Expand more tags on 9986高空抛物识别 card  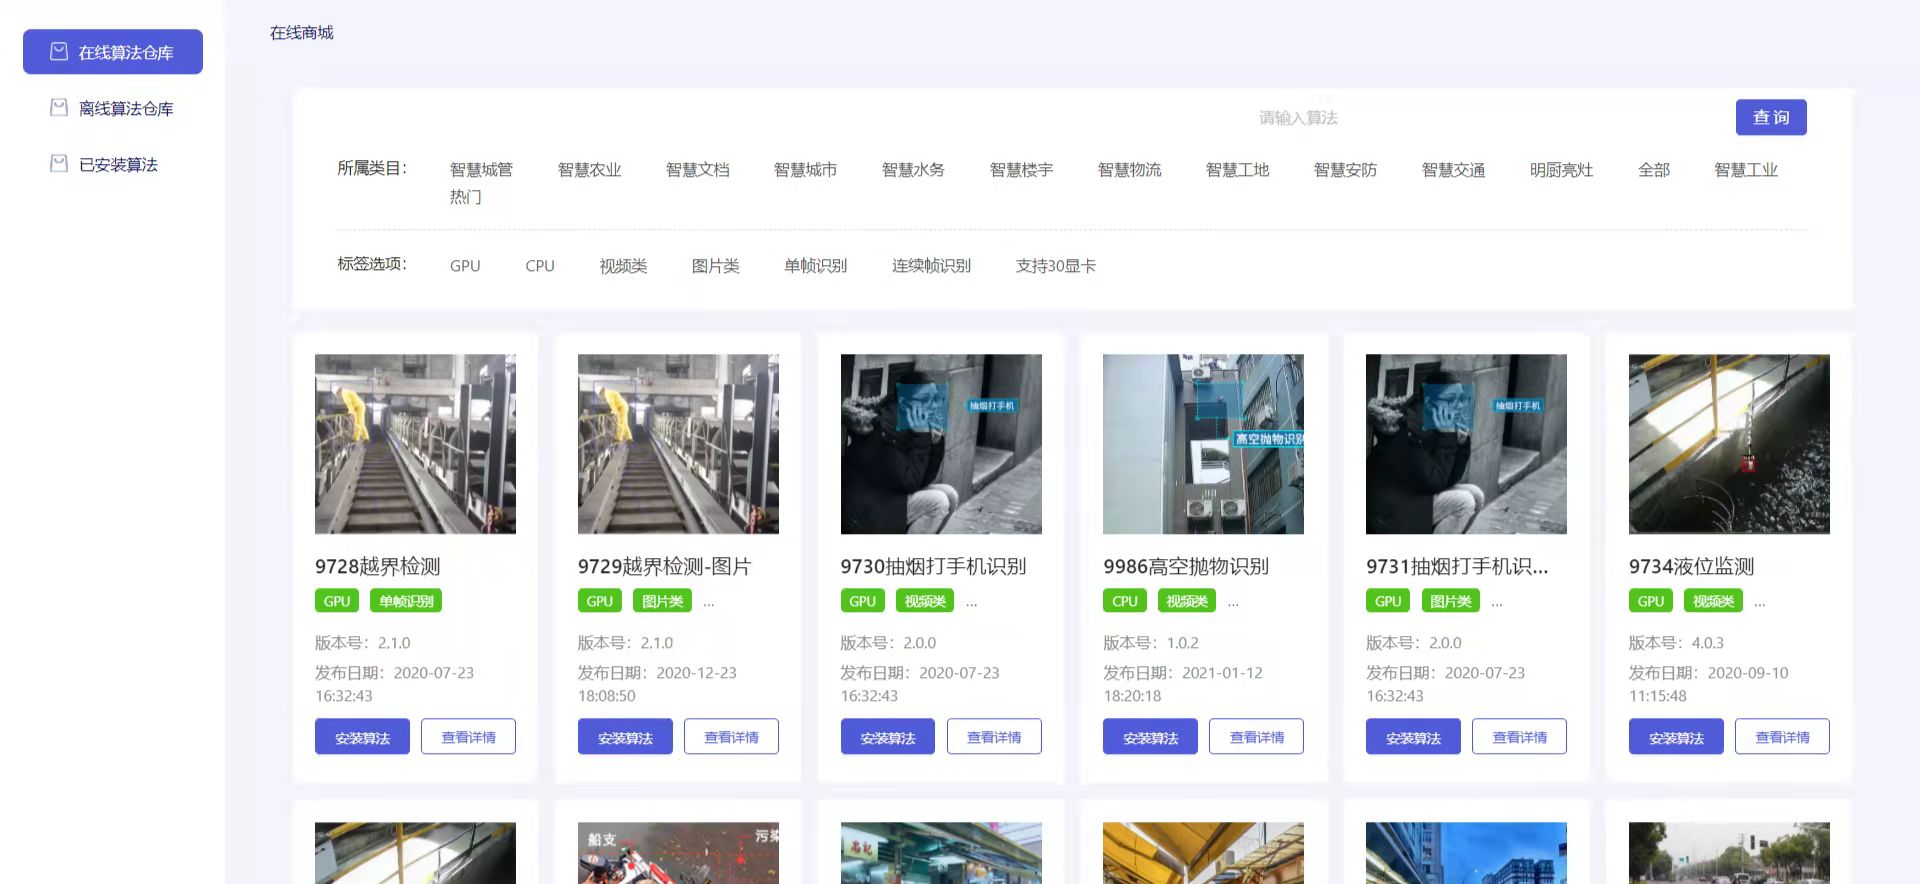click(x=1234, y=604)
